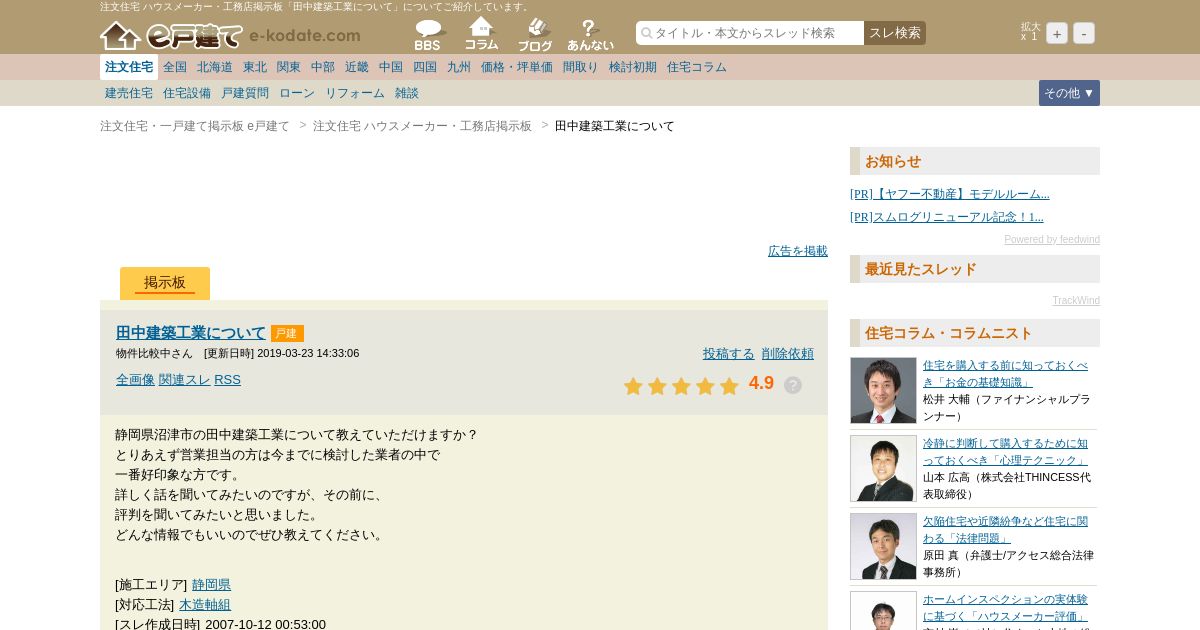Open the 投稿する link
The image size is (1200, 630).
click(x=729, y=353)
